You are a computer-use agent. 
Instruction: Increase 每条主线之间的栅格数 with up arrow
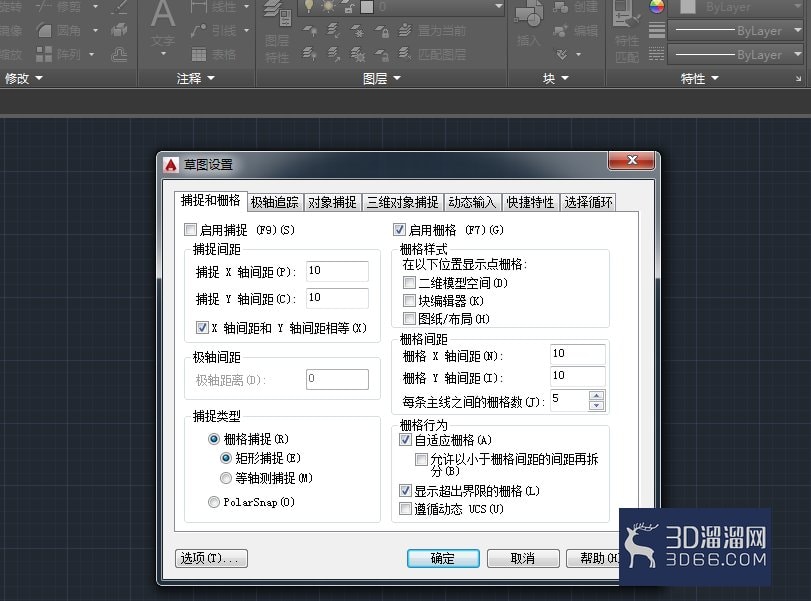point(596,396)
